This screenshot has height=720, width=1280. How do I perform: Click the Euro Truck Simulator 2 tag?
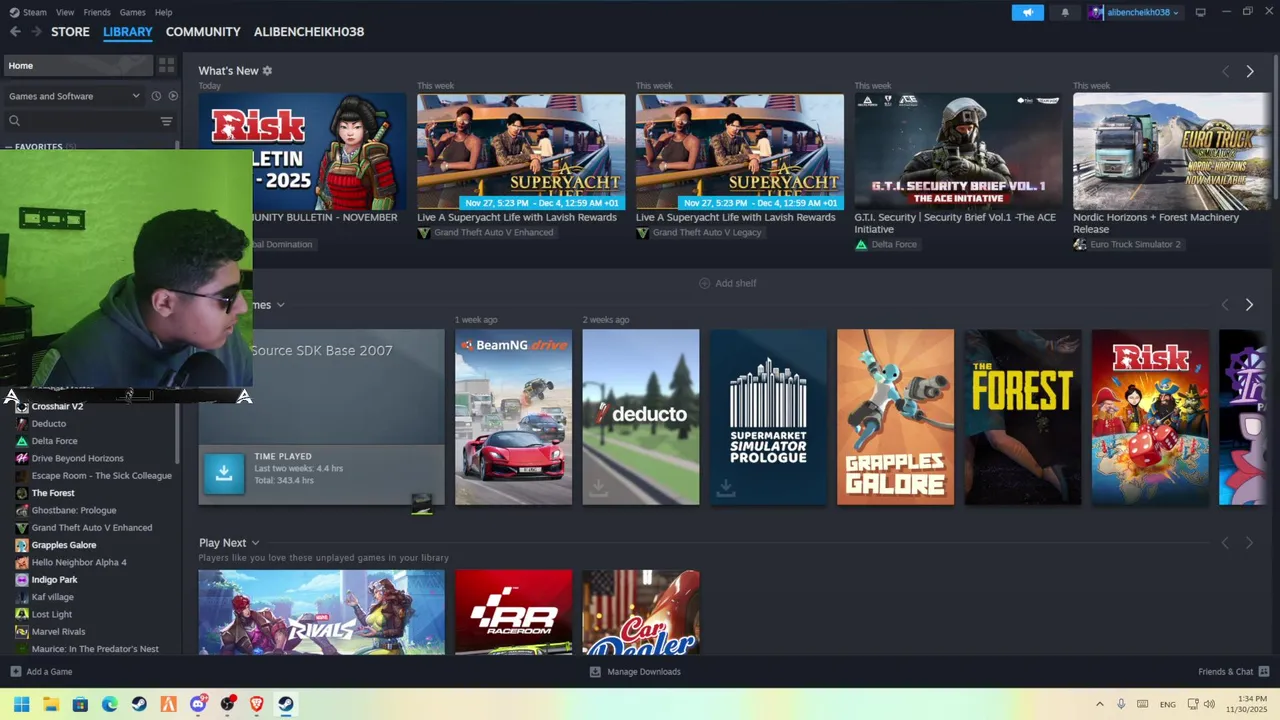(1127, 244)
